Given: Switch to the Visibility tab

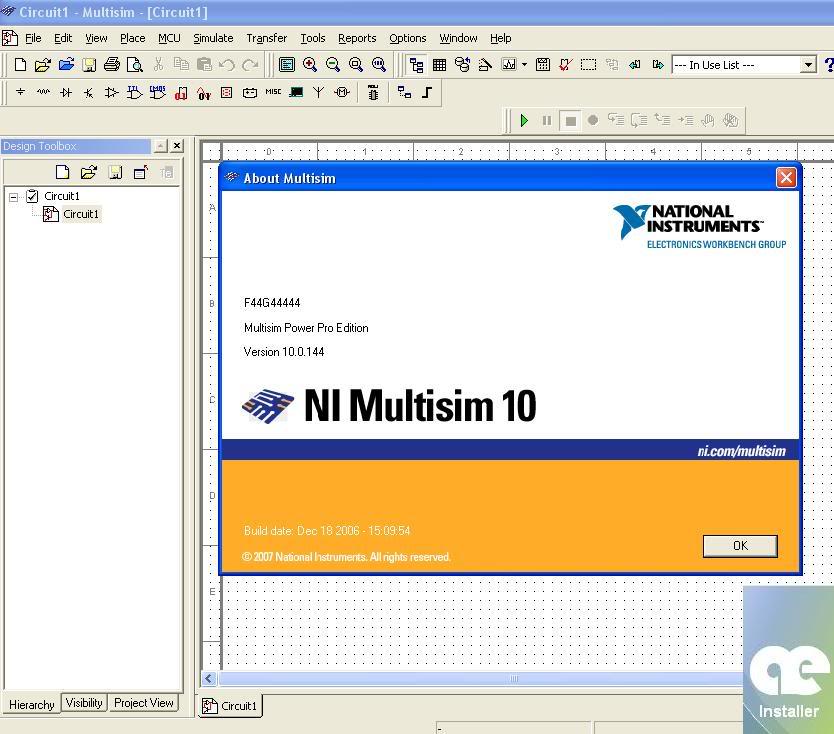Looking at the screenshot, I should click(84, 703).
